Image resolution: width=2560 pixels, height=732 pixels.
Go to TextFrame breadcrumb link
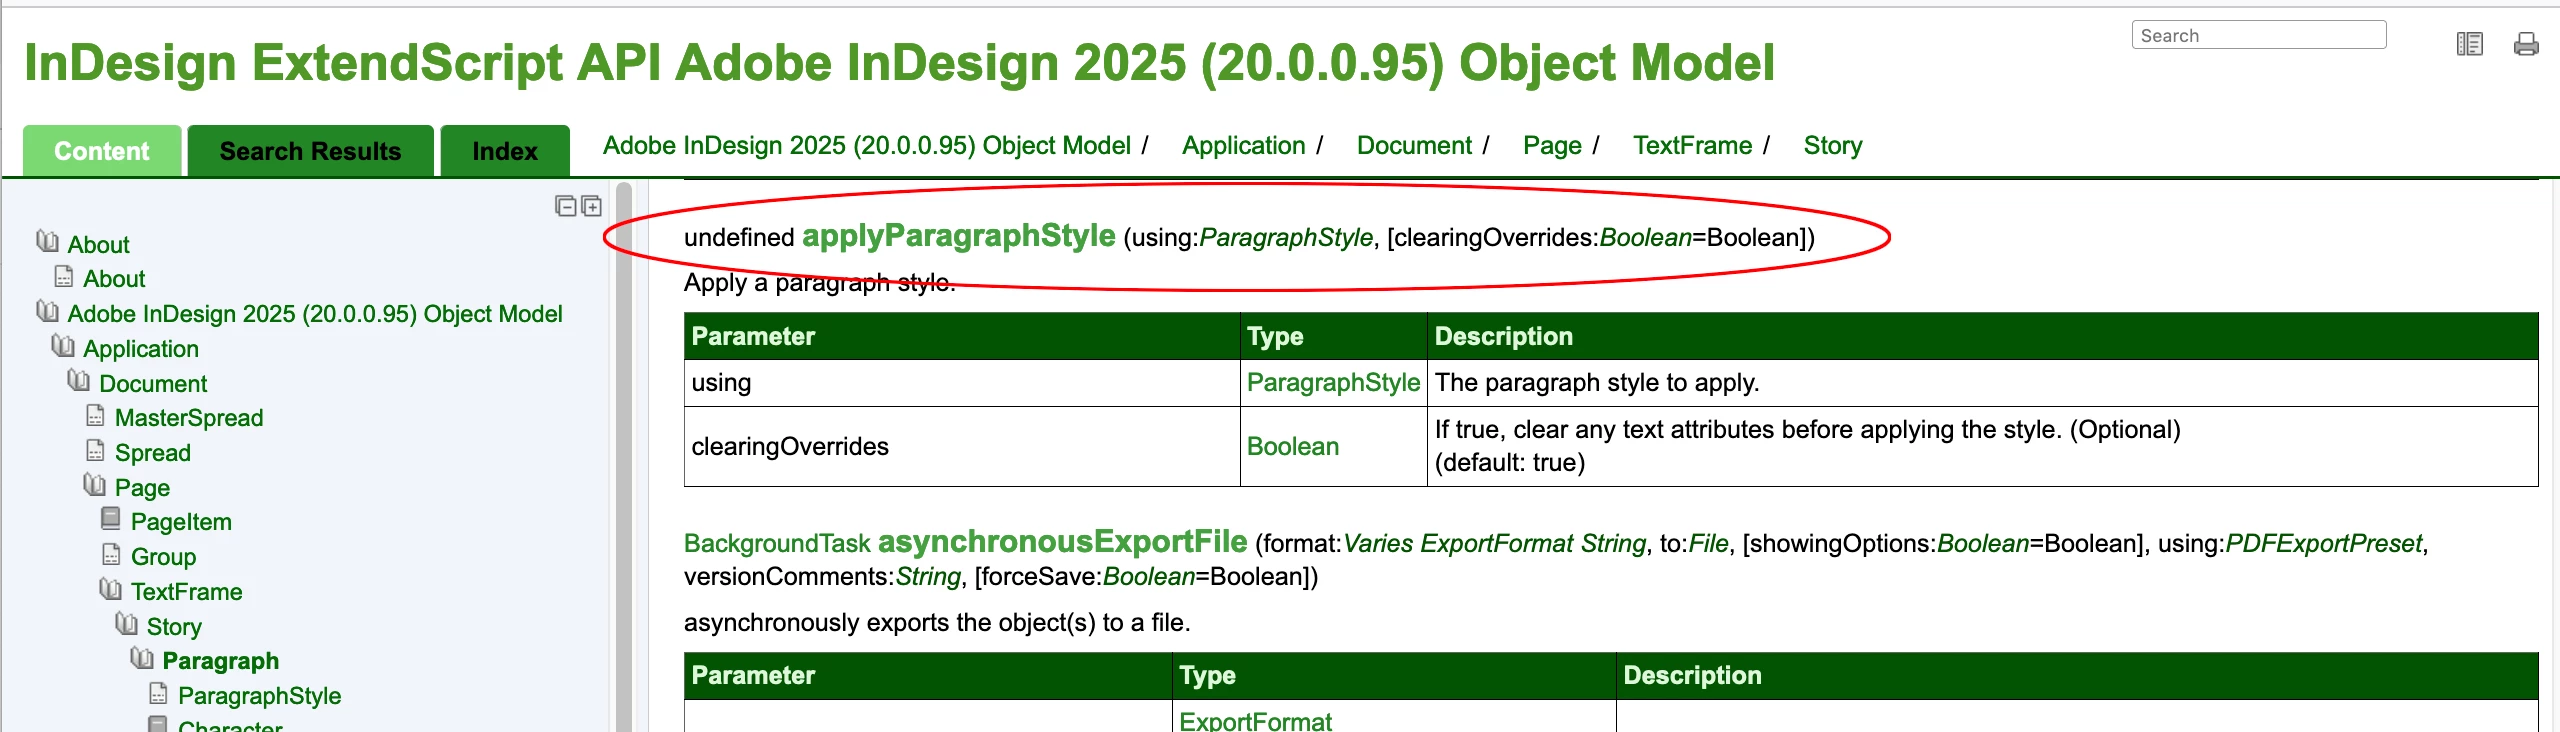click(1693, 146)
